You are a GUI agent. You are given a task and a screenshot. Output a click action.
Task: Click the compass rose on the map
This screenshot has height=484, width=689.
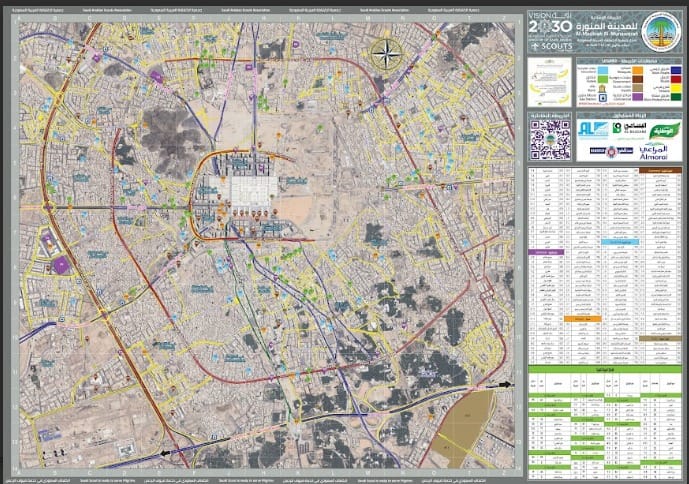(x=384, y=53)
